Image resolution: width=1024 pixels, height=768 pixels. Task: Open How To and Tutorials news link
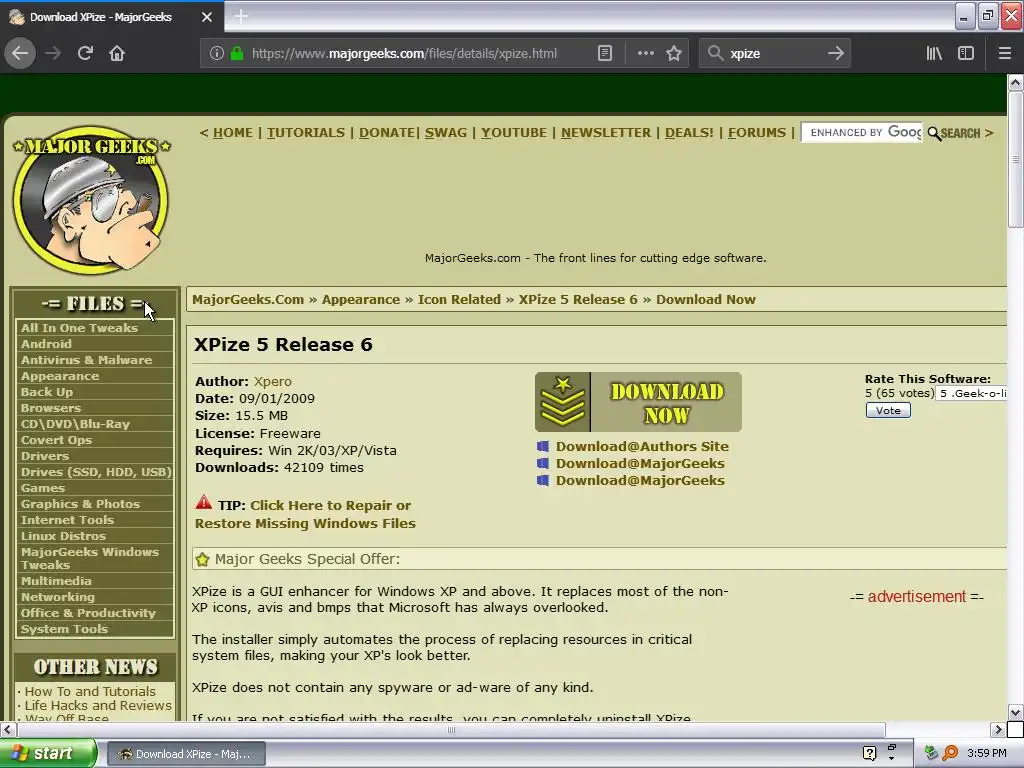[x=90, y=691]
